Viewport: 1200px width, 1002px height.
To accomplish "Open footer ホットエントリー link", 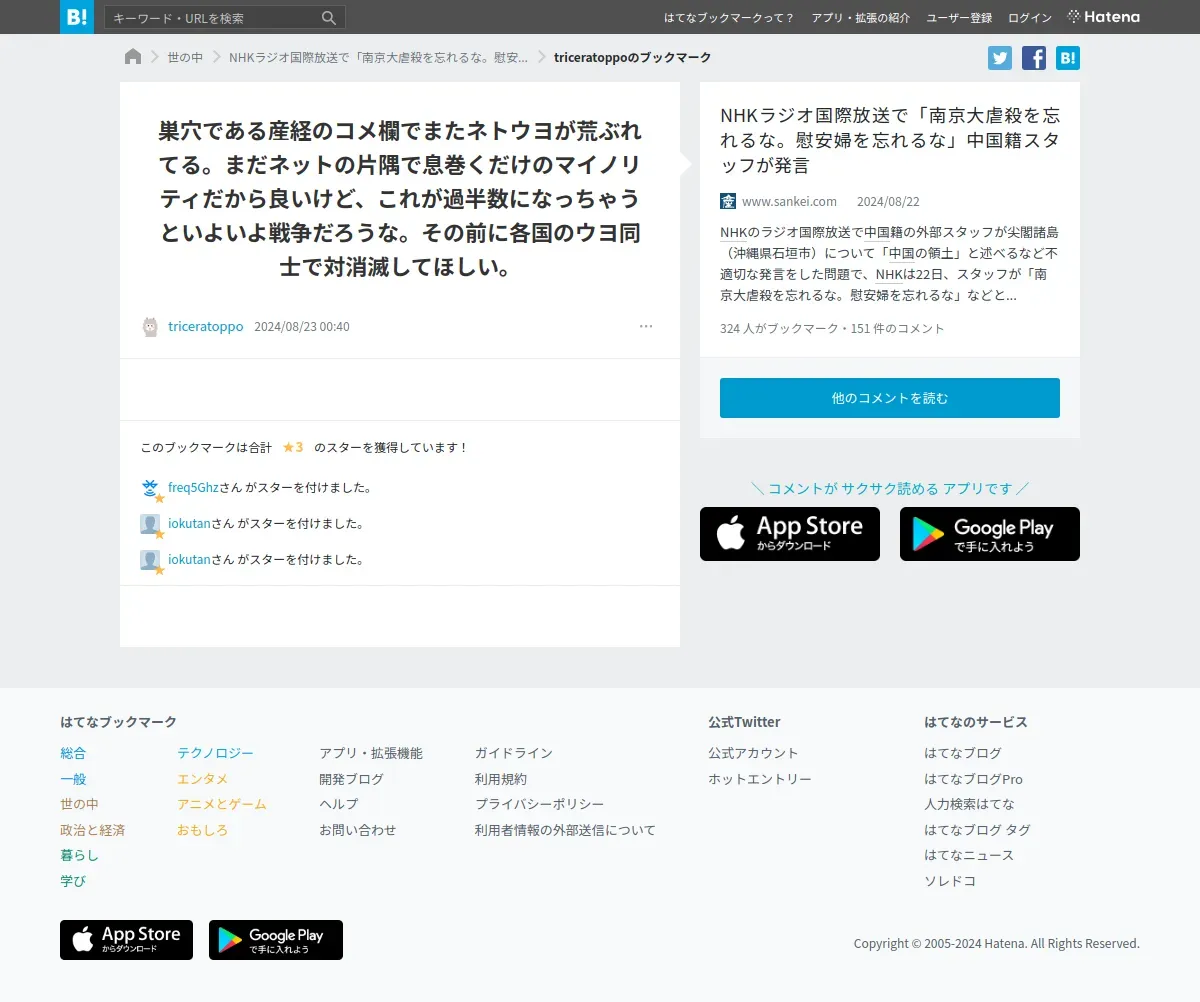I will [x=760, y=779].
